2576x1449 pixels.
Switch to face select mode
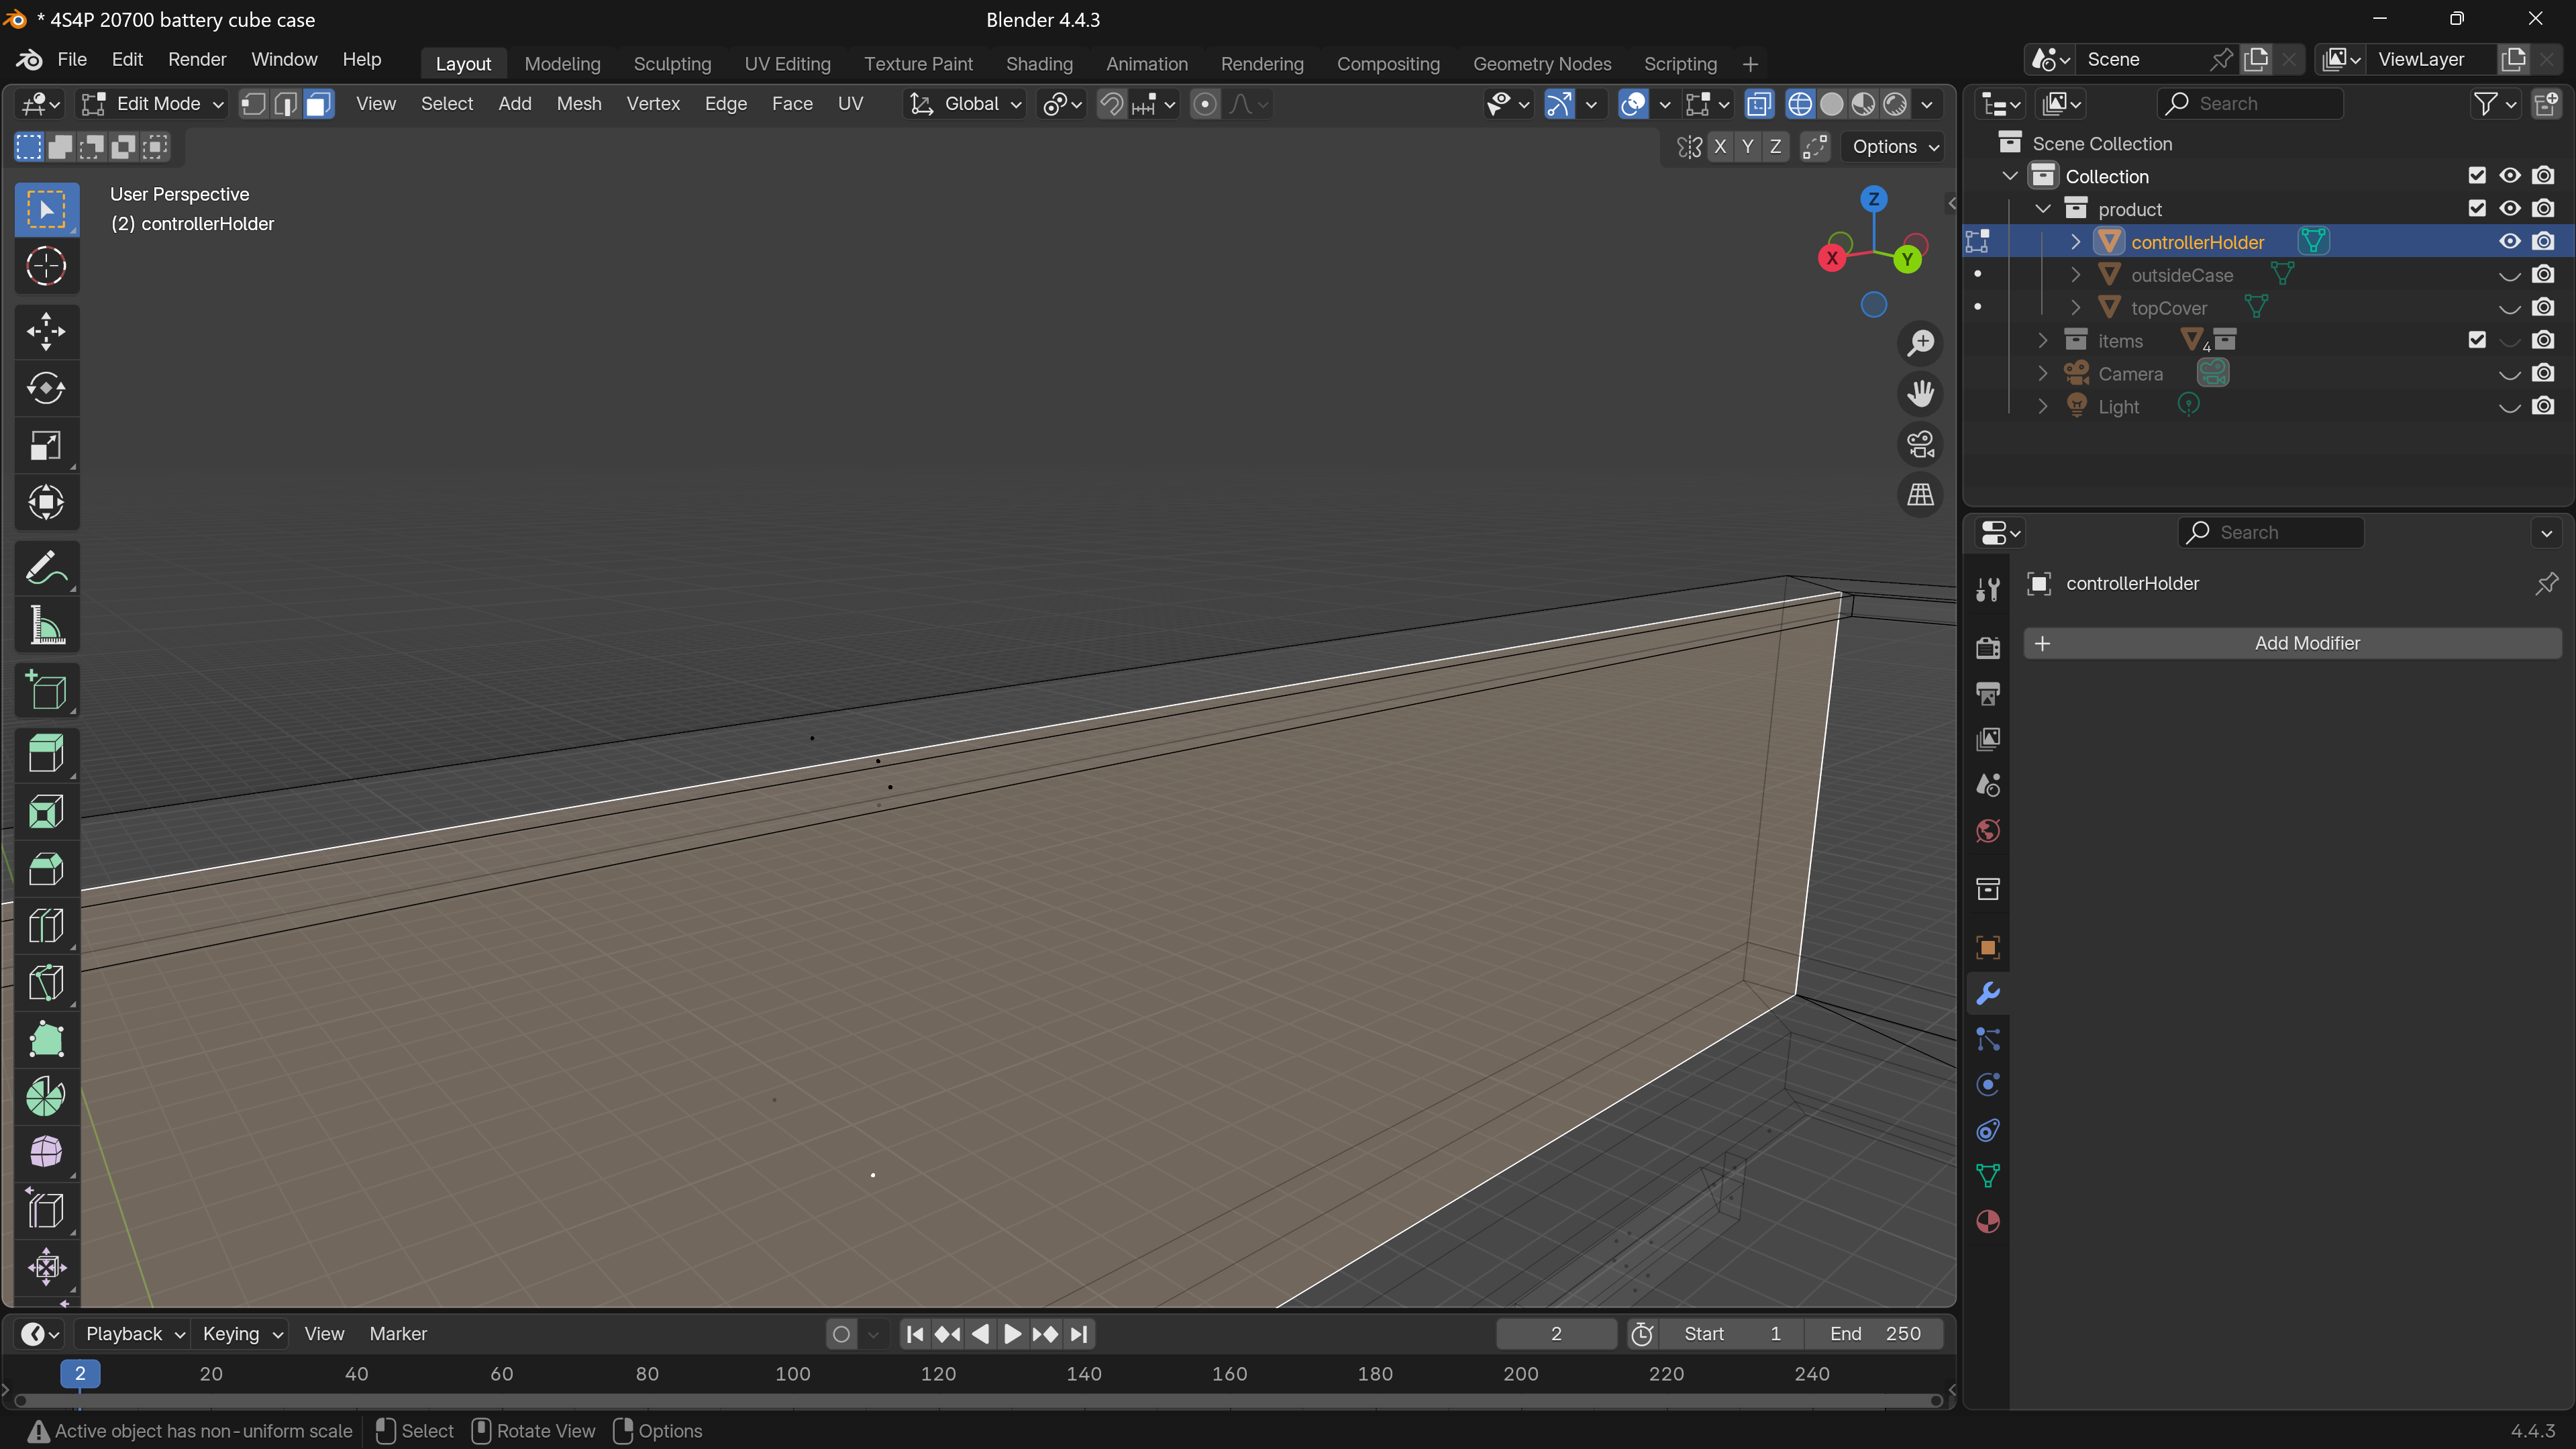318,104
